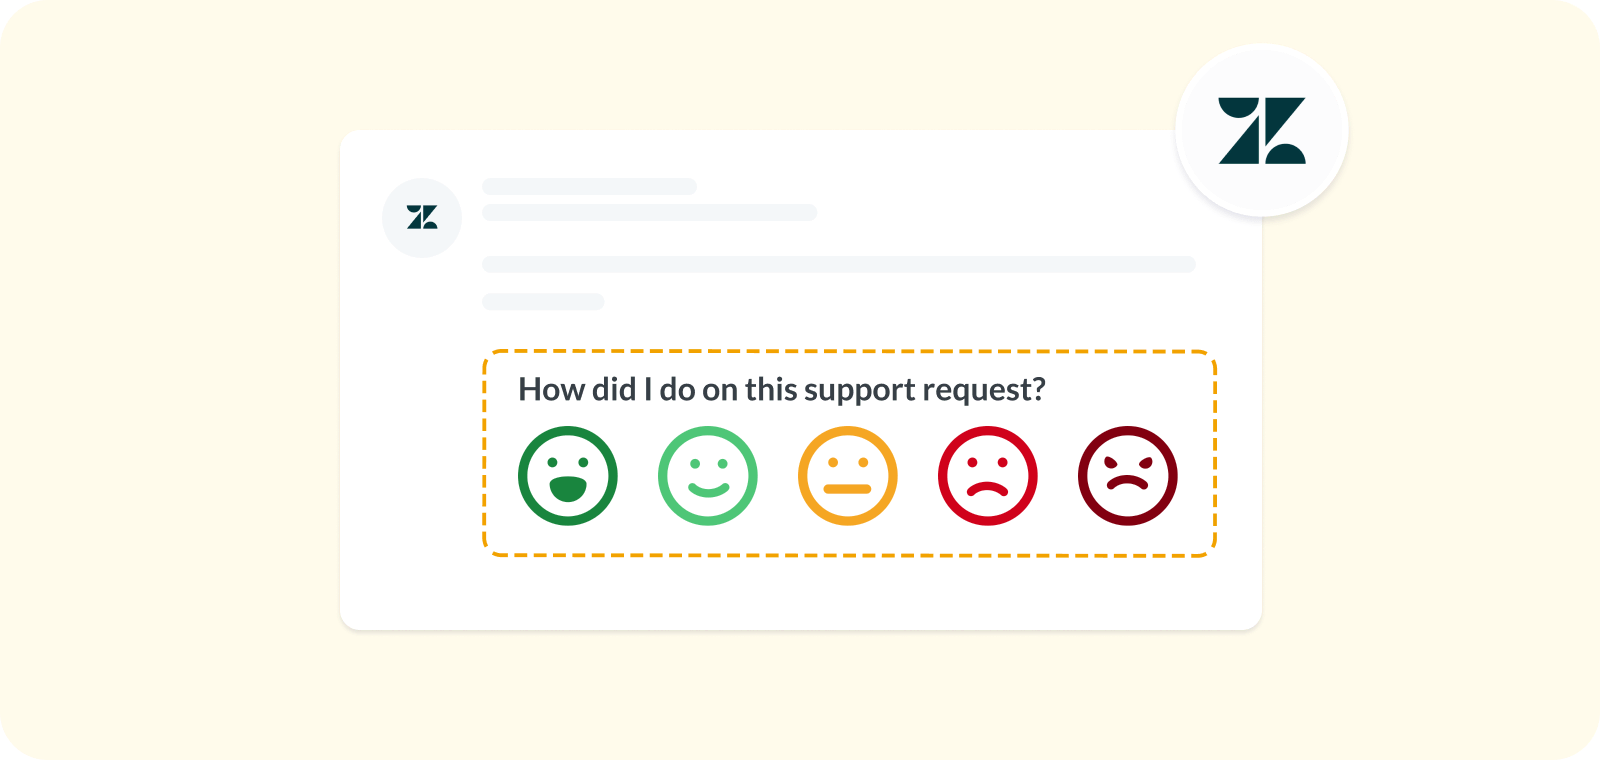The width and height of the screenshot is (1600, 760).
Task: Click the curved smile of the light green face
Action: coord(708,489)
